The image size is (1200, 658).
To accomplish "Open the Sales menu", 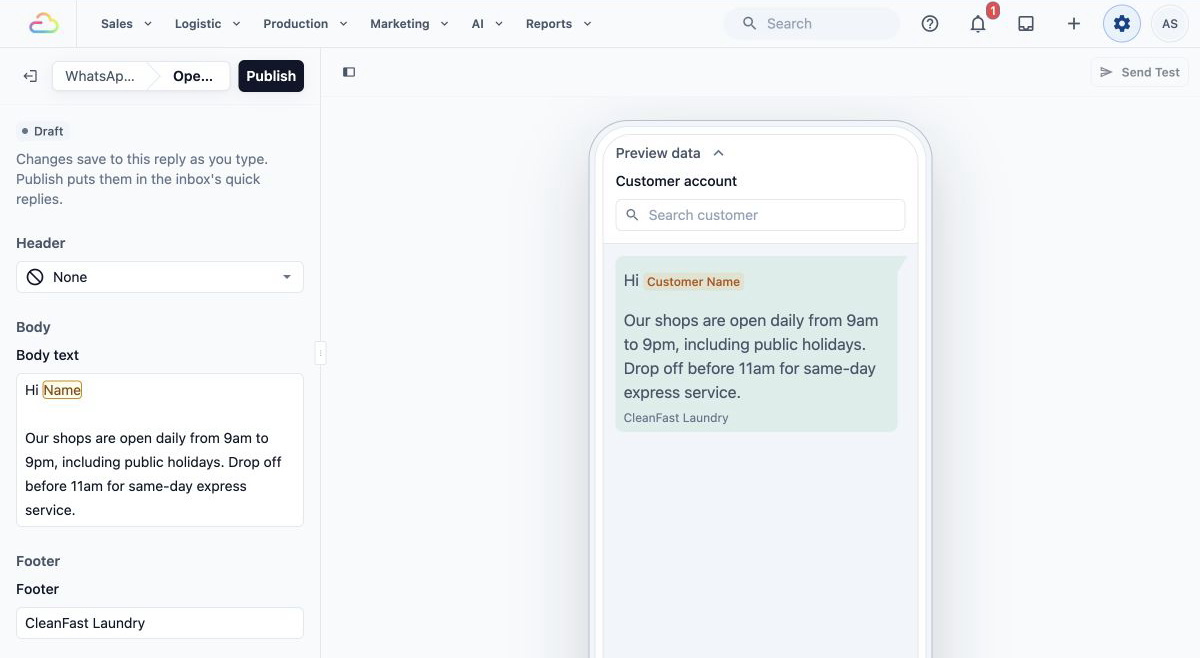I will point(126,23).
